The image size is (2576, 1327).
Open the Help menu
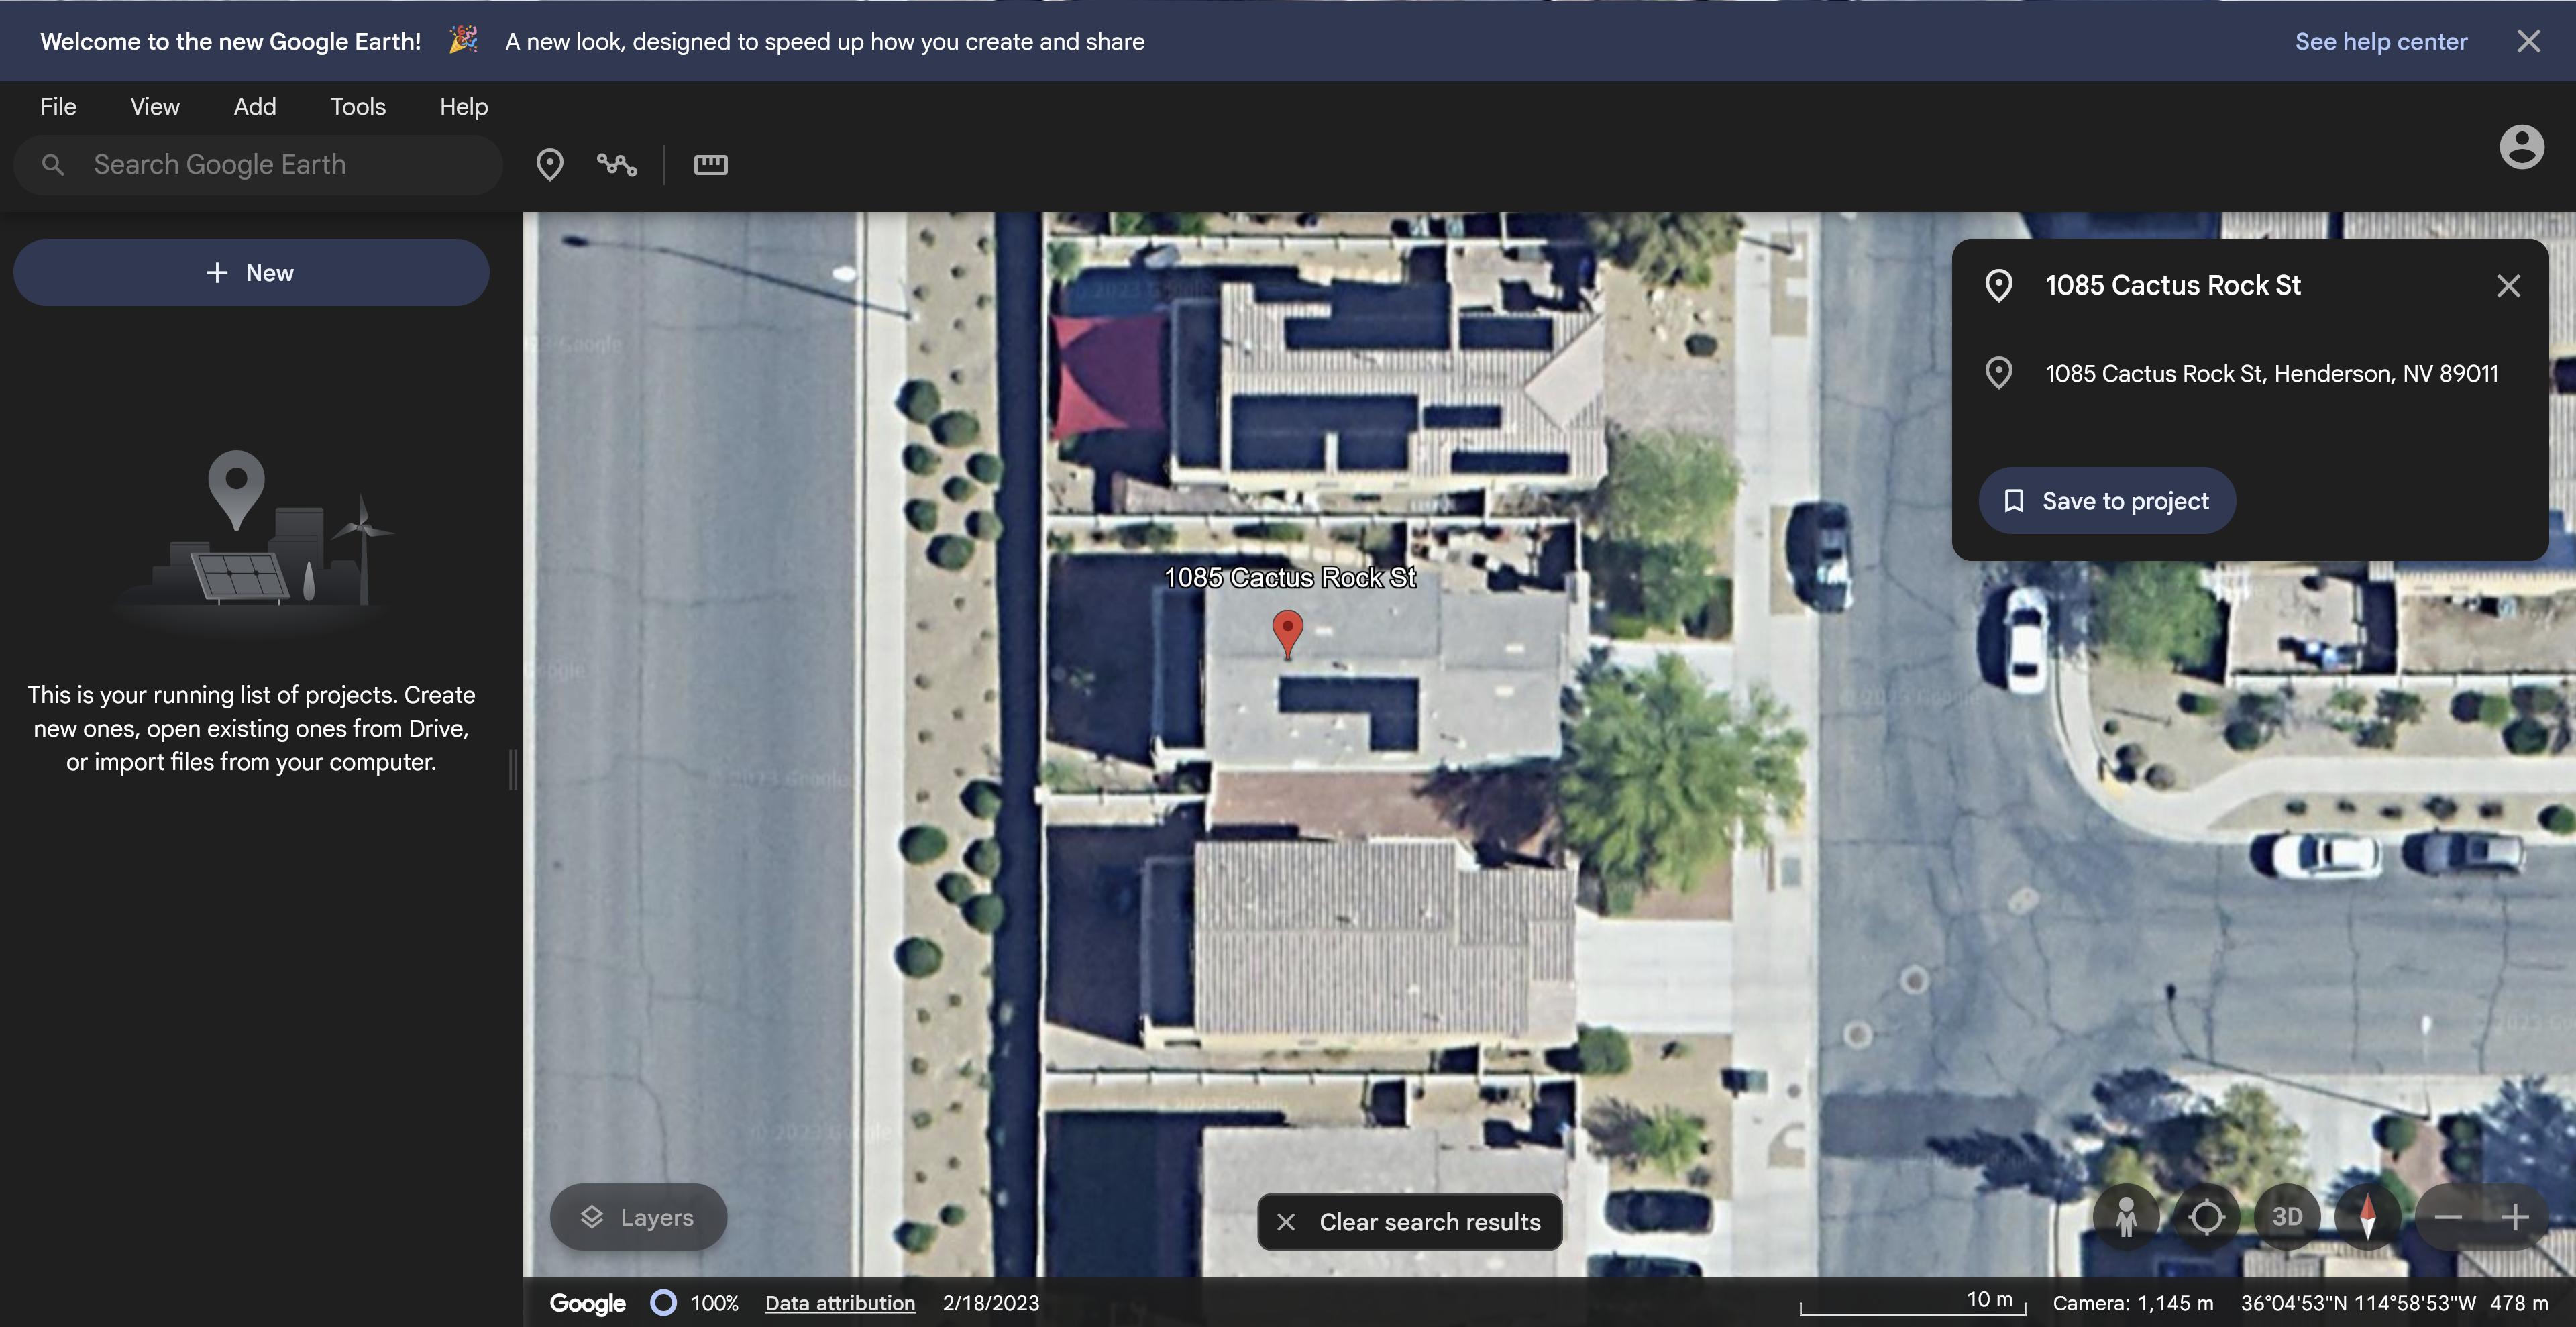point(464,106)
